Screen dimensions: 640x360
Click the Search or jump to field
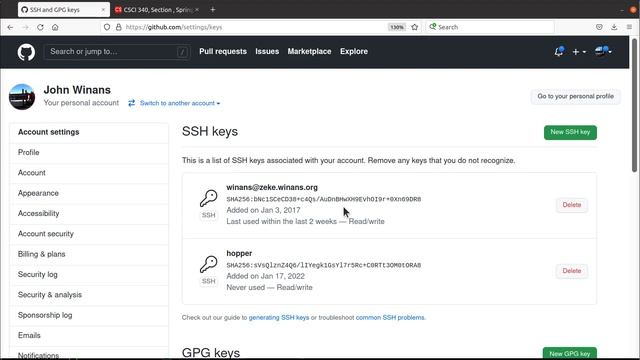tap(117, 52)
